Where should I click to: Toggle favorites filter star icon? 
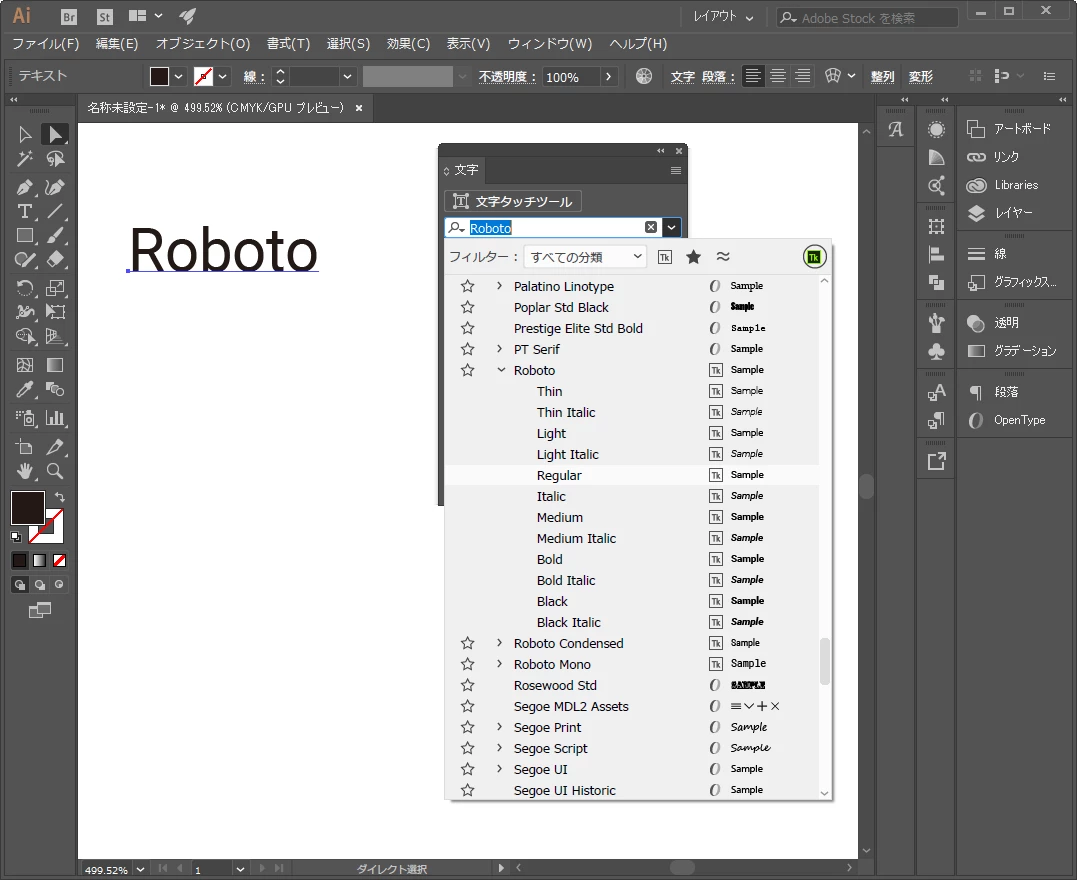[694, 257]
